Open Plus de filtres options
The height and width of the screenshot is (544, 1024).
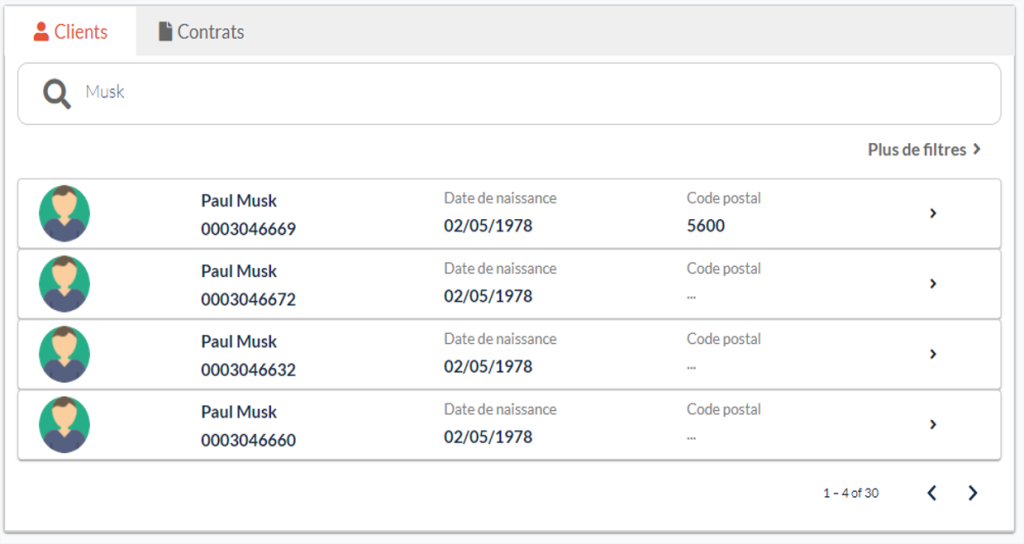point(924,149)
